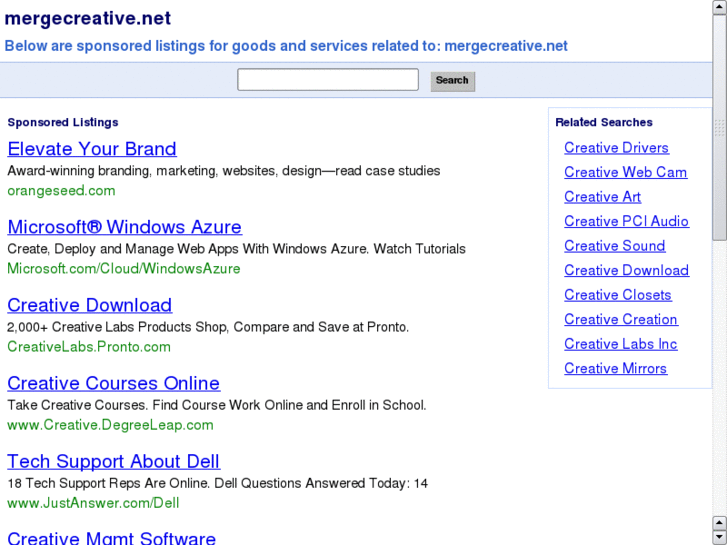Select Creative Labs Inc related search
The width and height of the screenshot is (727, 545).
pyautogui.click(x=620, y=344)
